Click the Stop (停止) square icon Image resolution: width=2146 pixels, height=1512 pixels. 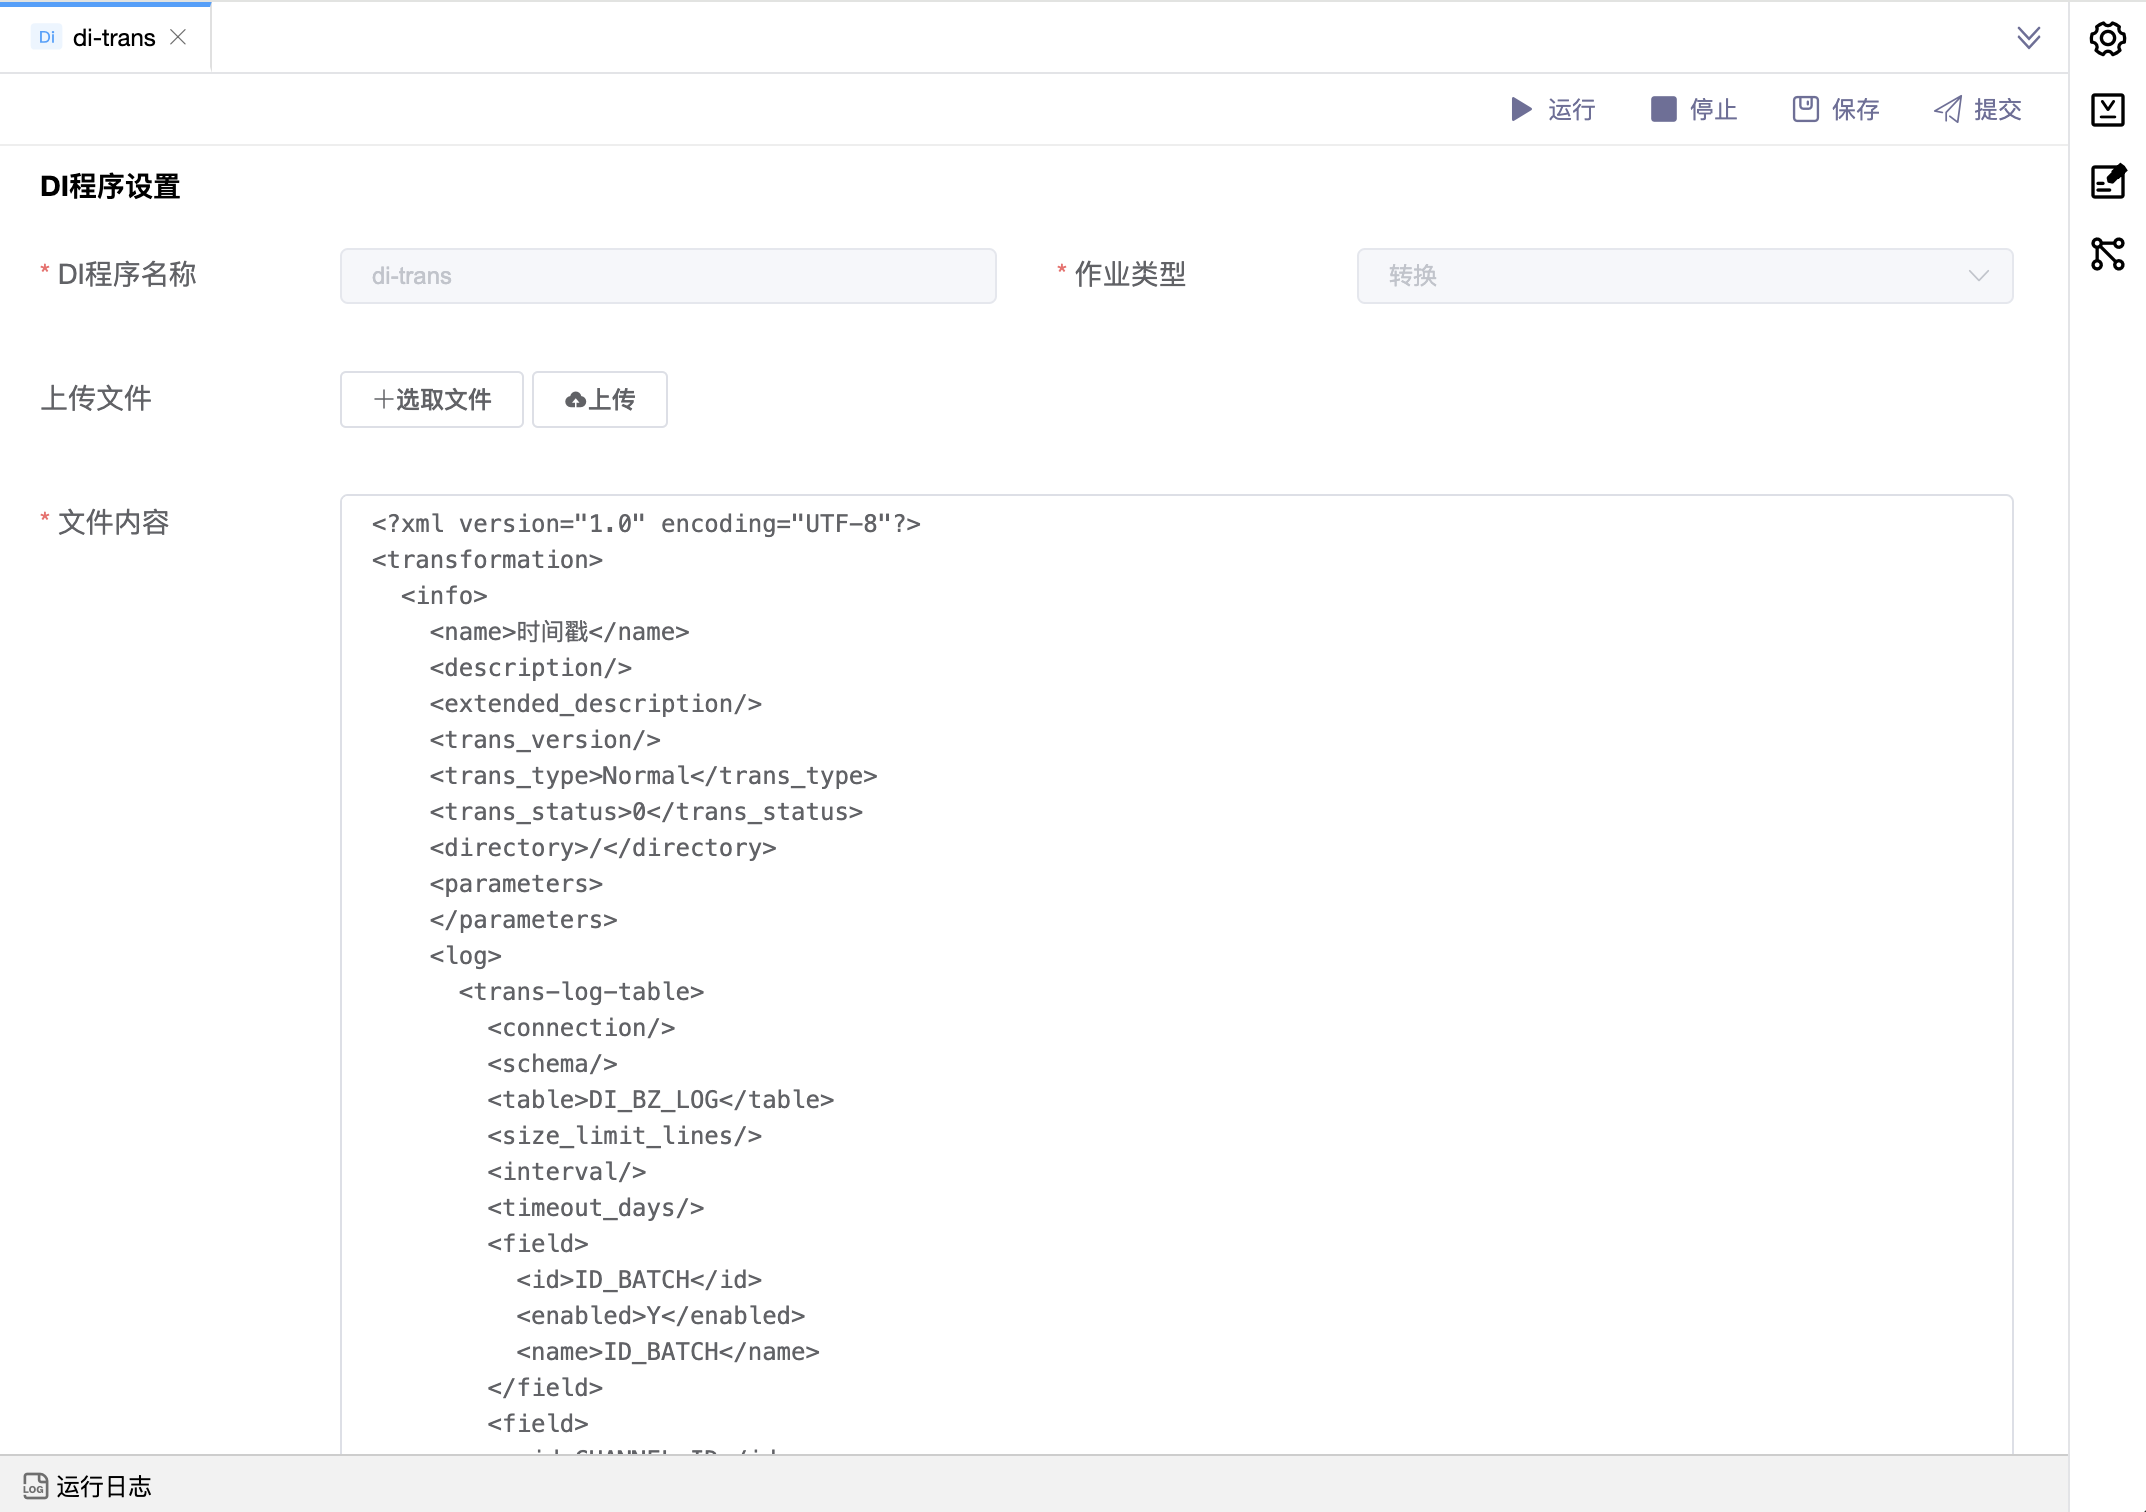1663,109
